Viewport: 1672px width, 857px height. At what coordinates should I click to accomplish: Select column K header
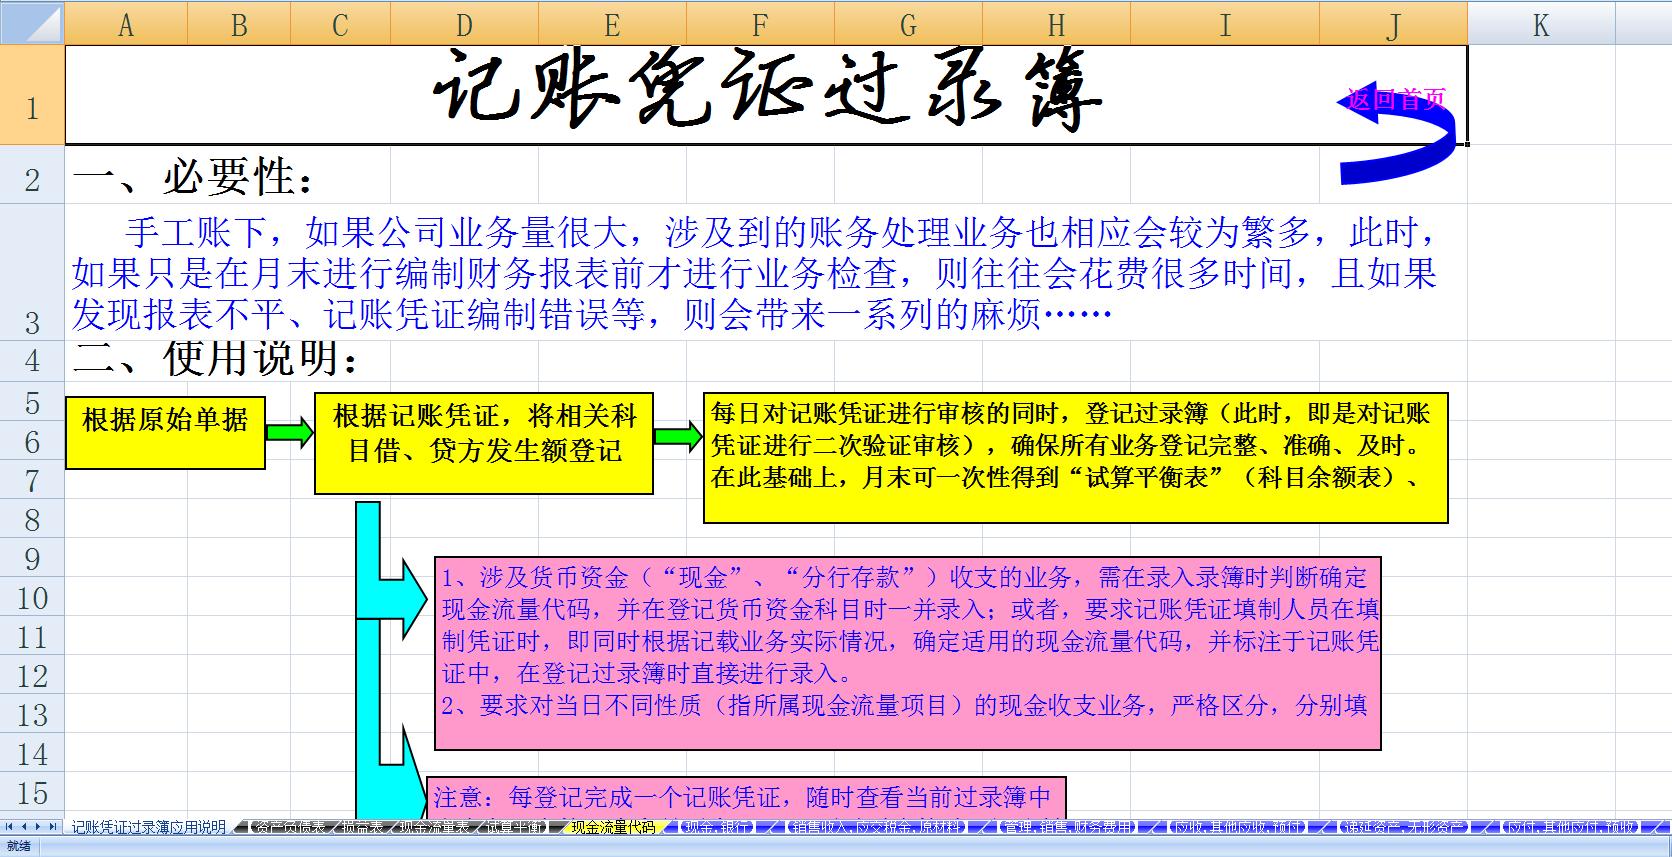point(1541,23)
